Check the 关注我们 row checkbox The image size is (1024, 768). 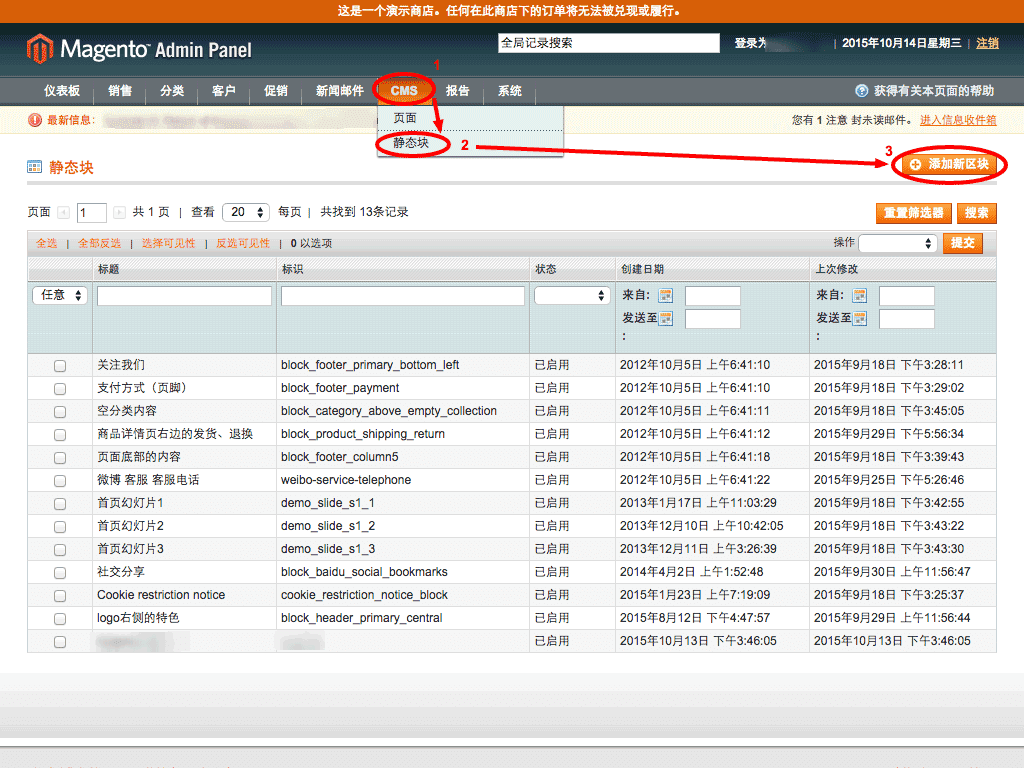tap(60, 366)
